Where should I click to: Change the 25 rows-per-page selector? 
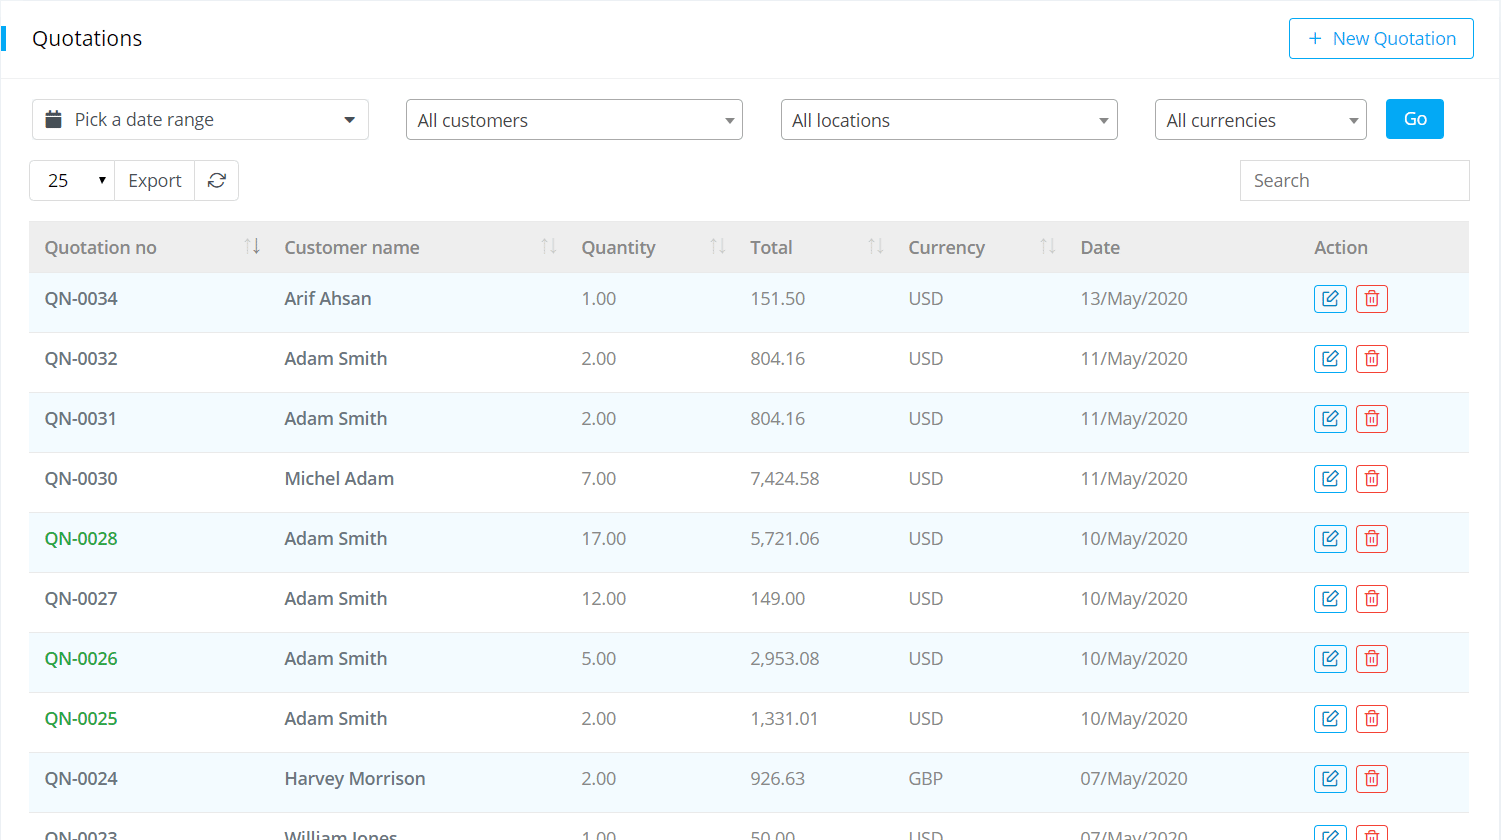tap(72, 181)
